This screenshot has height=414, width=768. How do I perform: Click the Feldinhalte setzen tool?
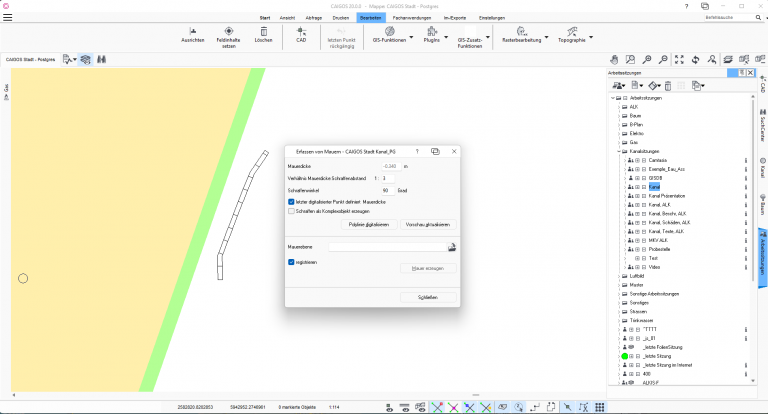pos(228,37)
